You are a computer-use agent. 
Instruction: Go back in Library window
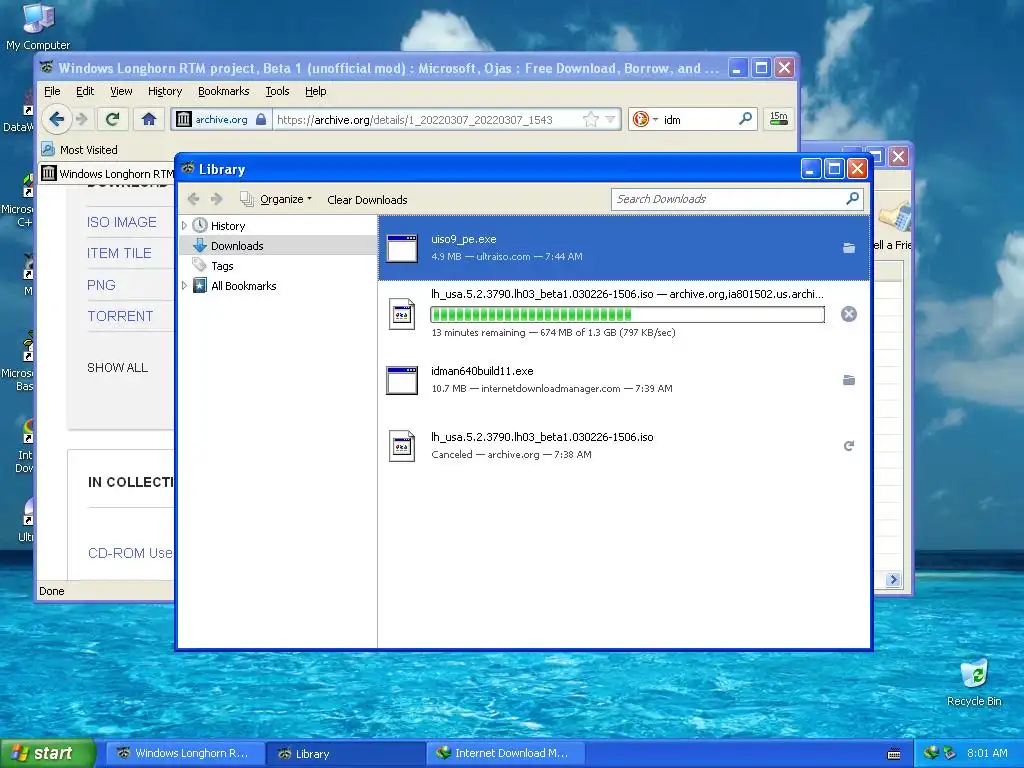pos(193,199)
